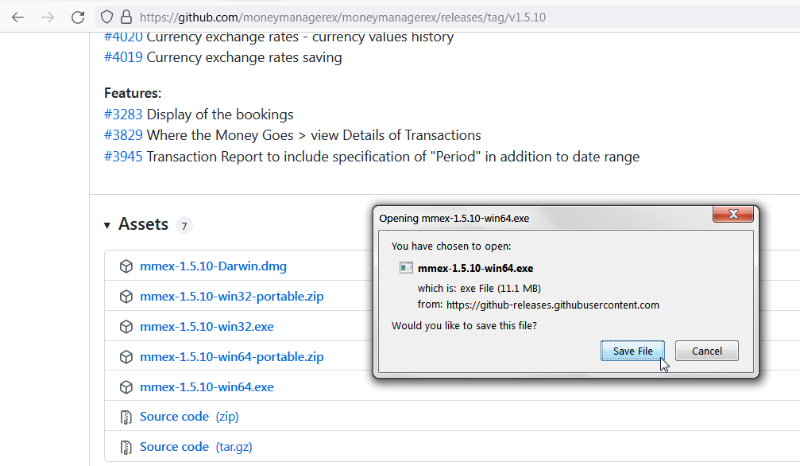
Task: Click 'Would you like to save this file?' text
Action: point(464,326)
